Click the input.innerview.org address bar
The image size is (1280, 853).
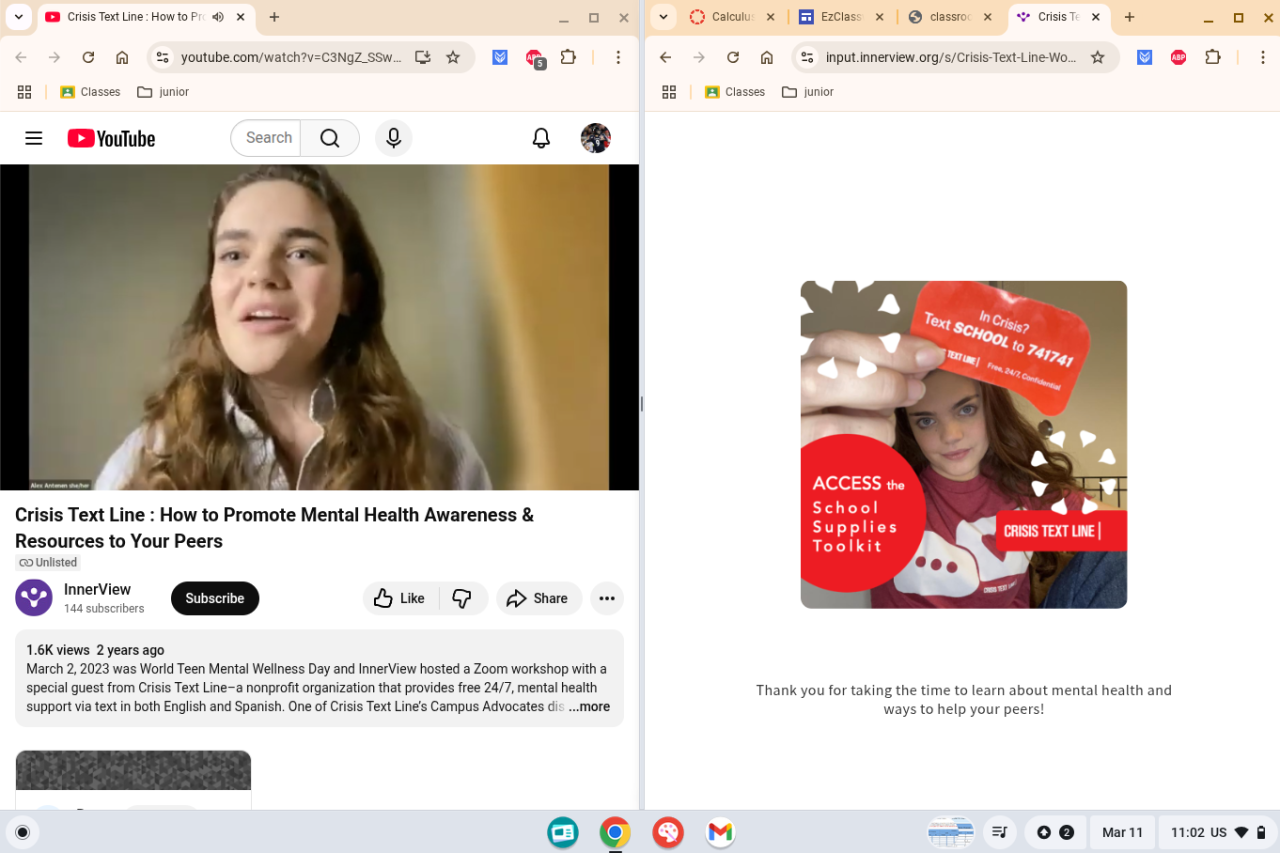pos(951,57)
